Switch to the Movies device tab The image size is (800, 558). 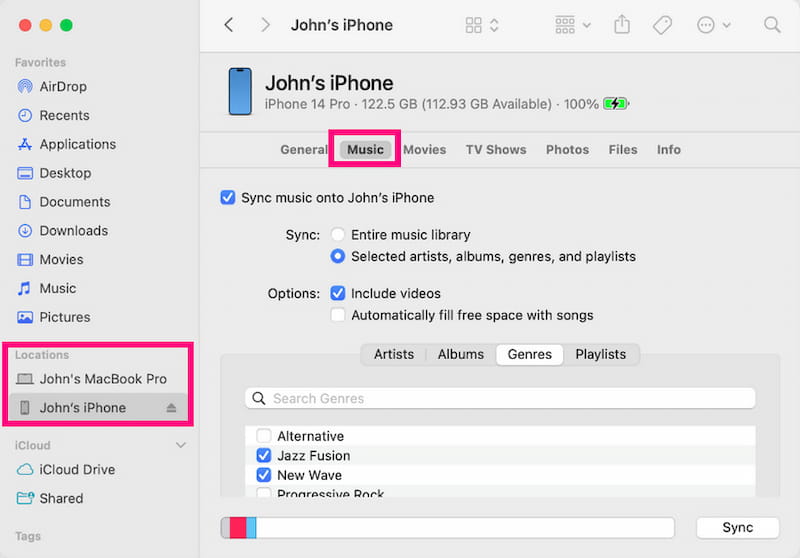(x=424, y=149)
